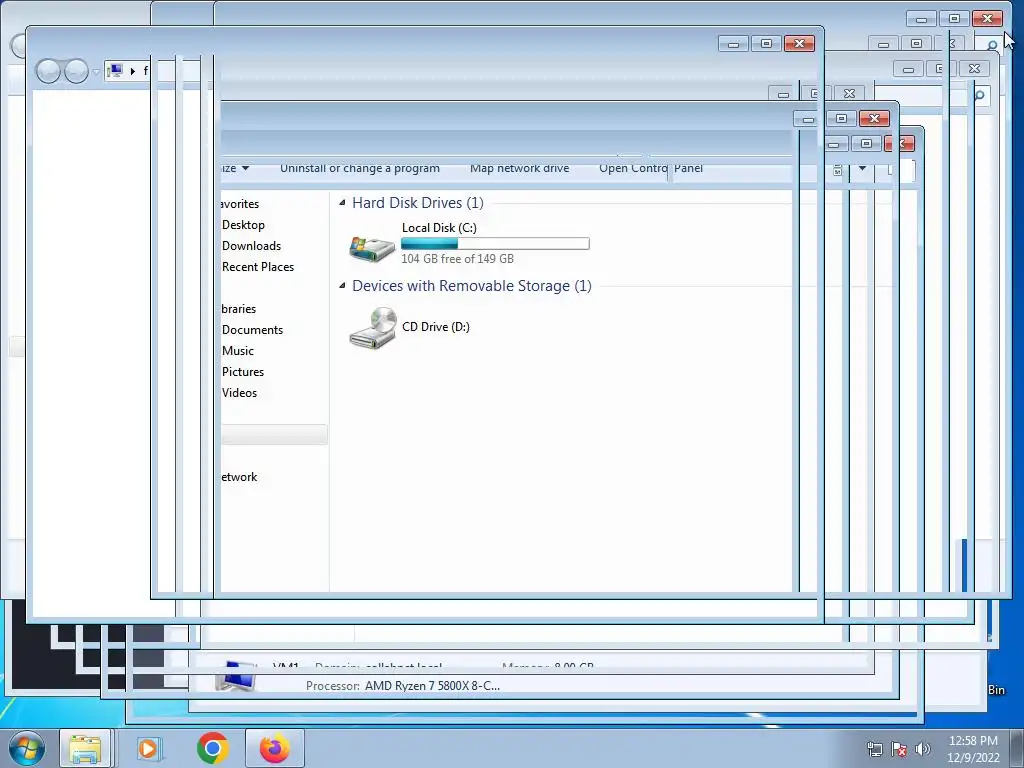The image size is (1024, 768).
Task: Open the view options dropdown arrow
Action: click(862, 168)
